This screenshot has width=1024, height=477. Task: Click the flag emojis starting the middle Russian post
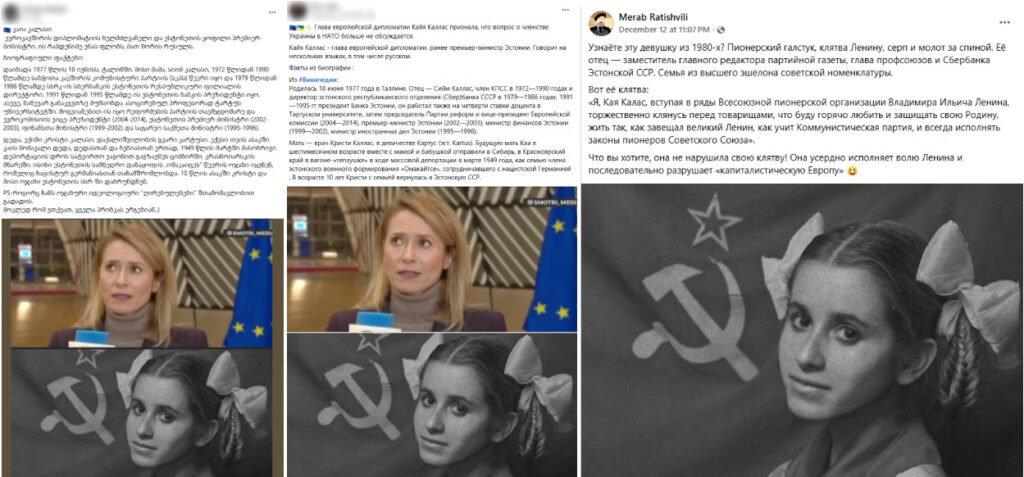(298, 29)
